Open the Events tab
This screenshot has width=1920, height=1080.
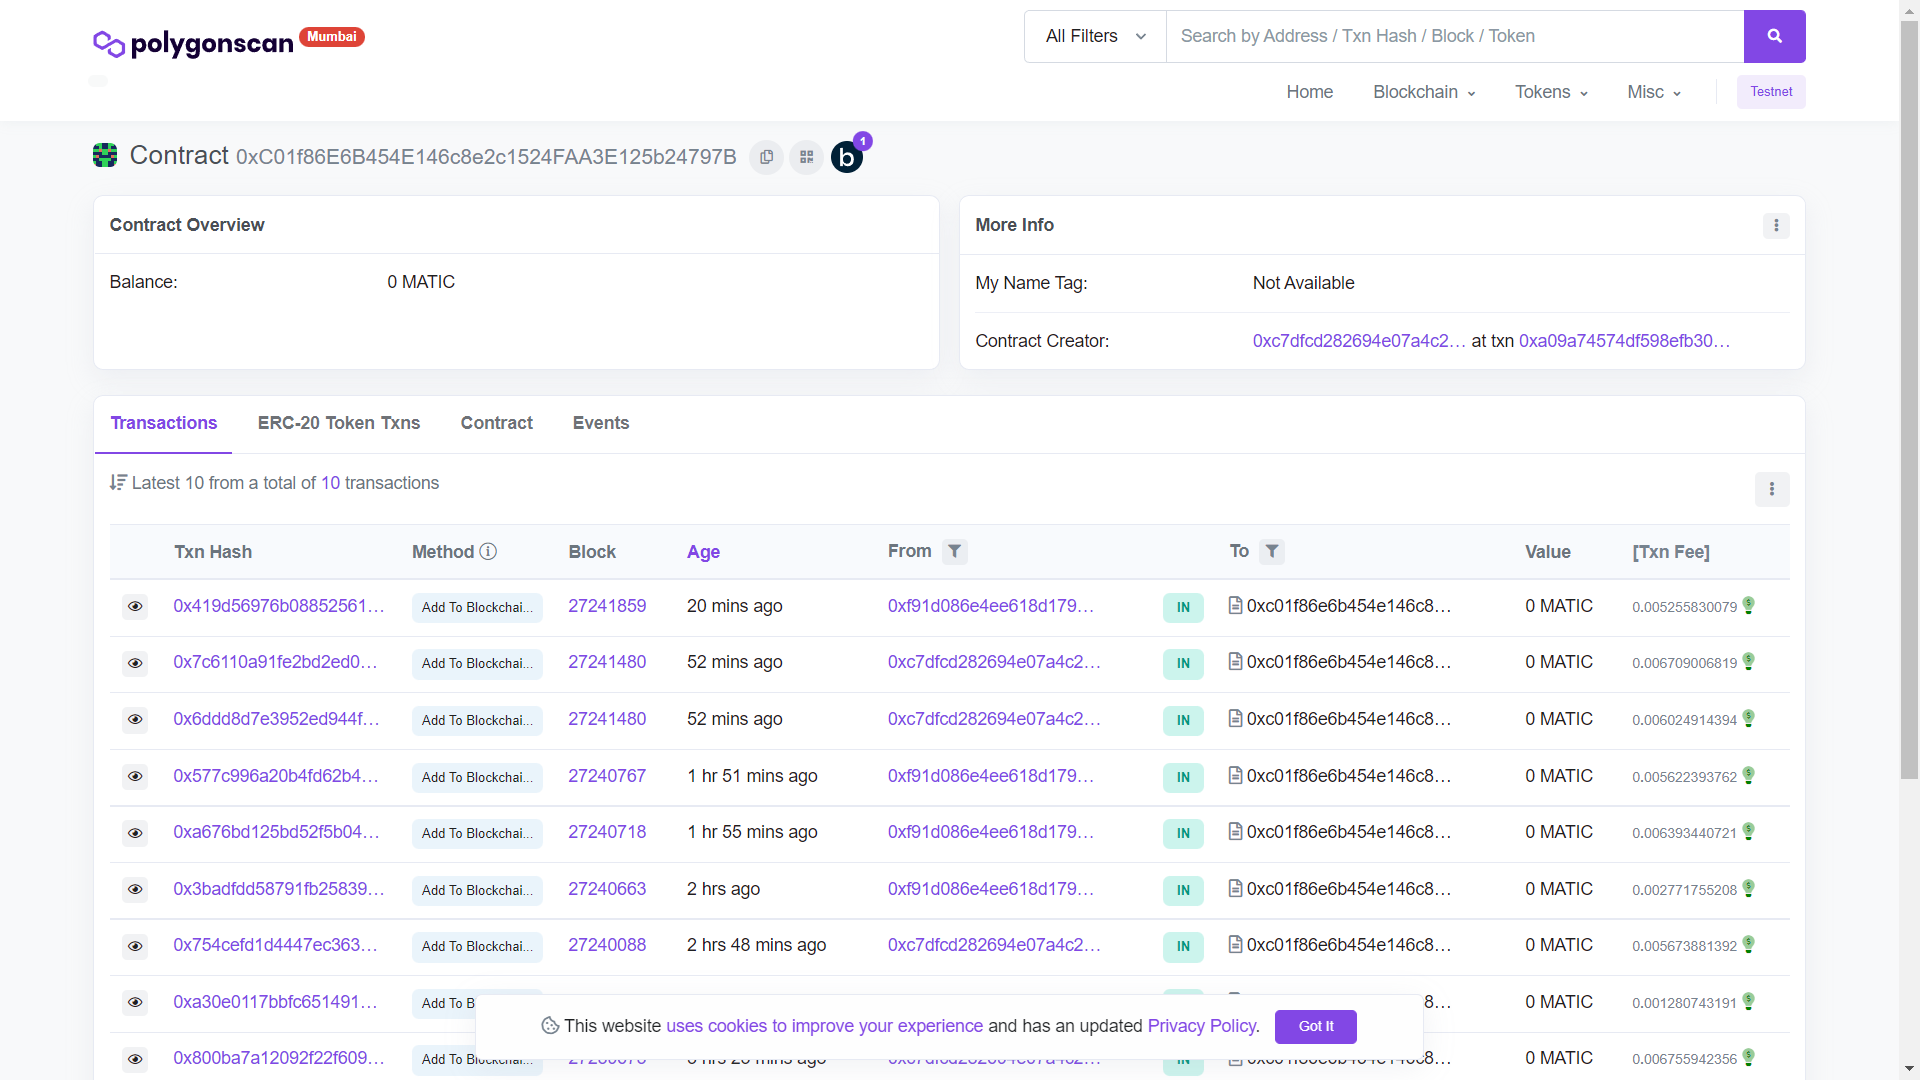600,423
